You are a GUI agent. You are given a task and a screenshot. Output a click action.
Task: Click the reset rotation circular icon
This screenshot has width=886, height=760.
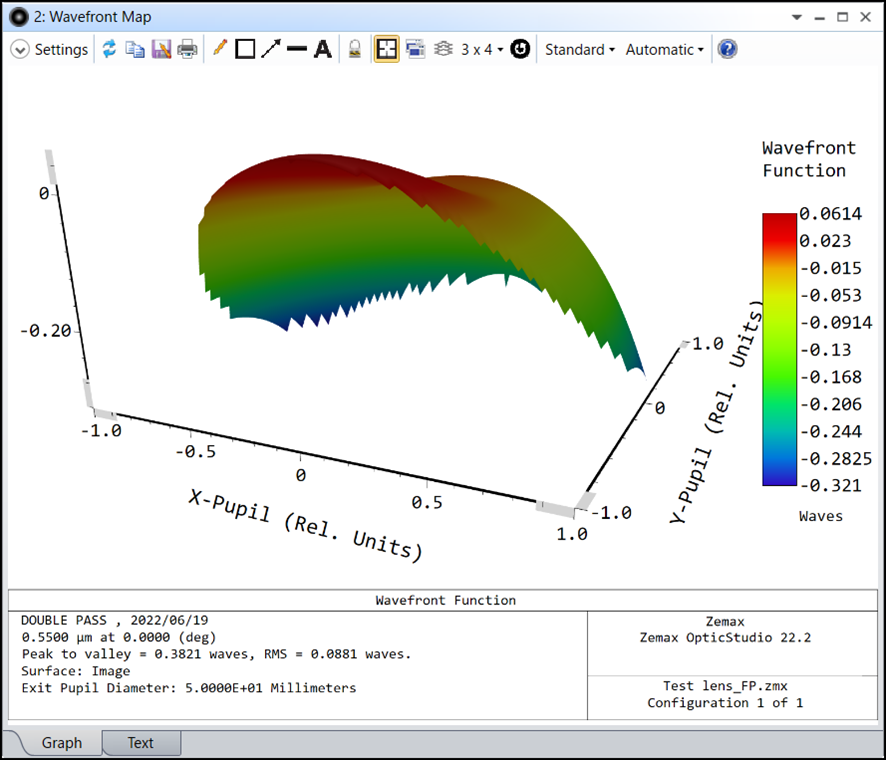[520, 49]
